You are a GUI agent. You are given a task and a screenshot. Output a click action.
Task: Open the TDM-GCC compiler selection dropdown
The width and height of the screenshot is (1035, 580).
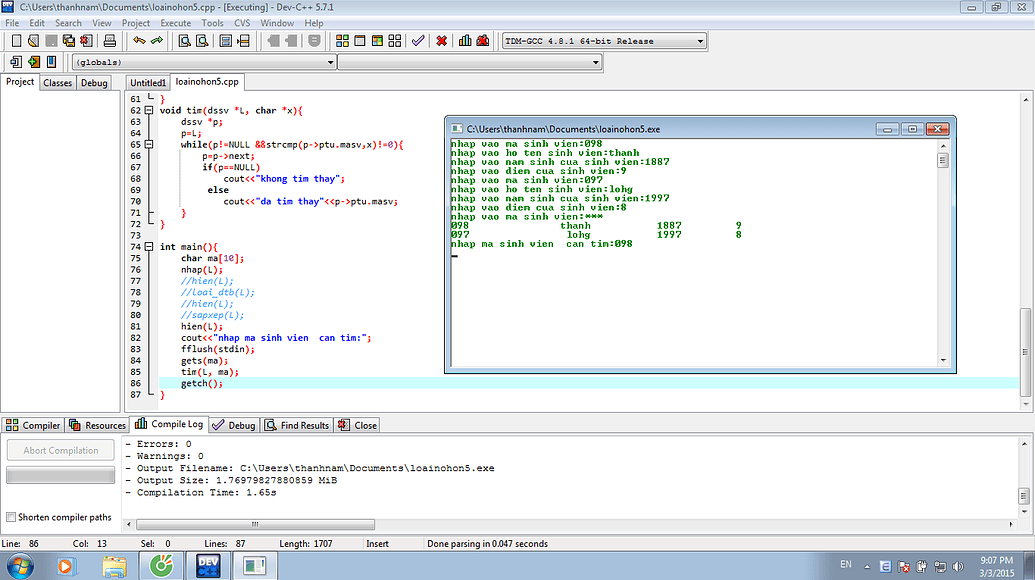(700, 40)
